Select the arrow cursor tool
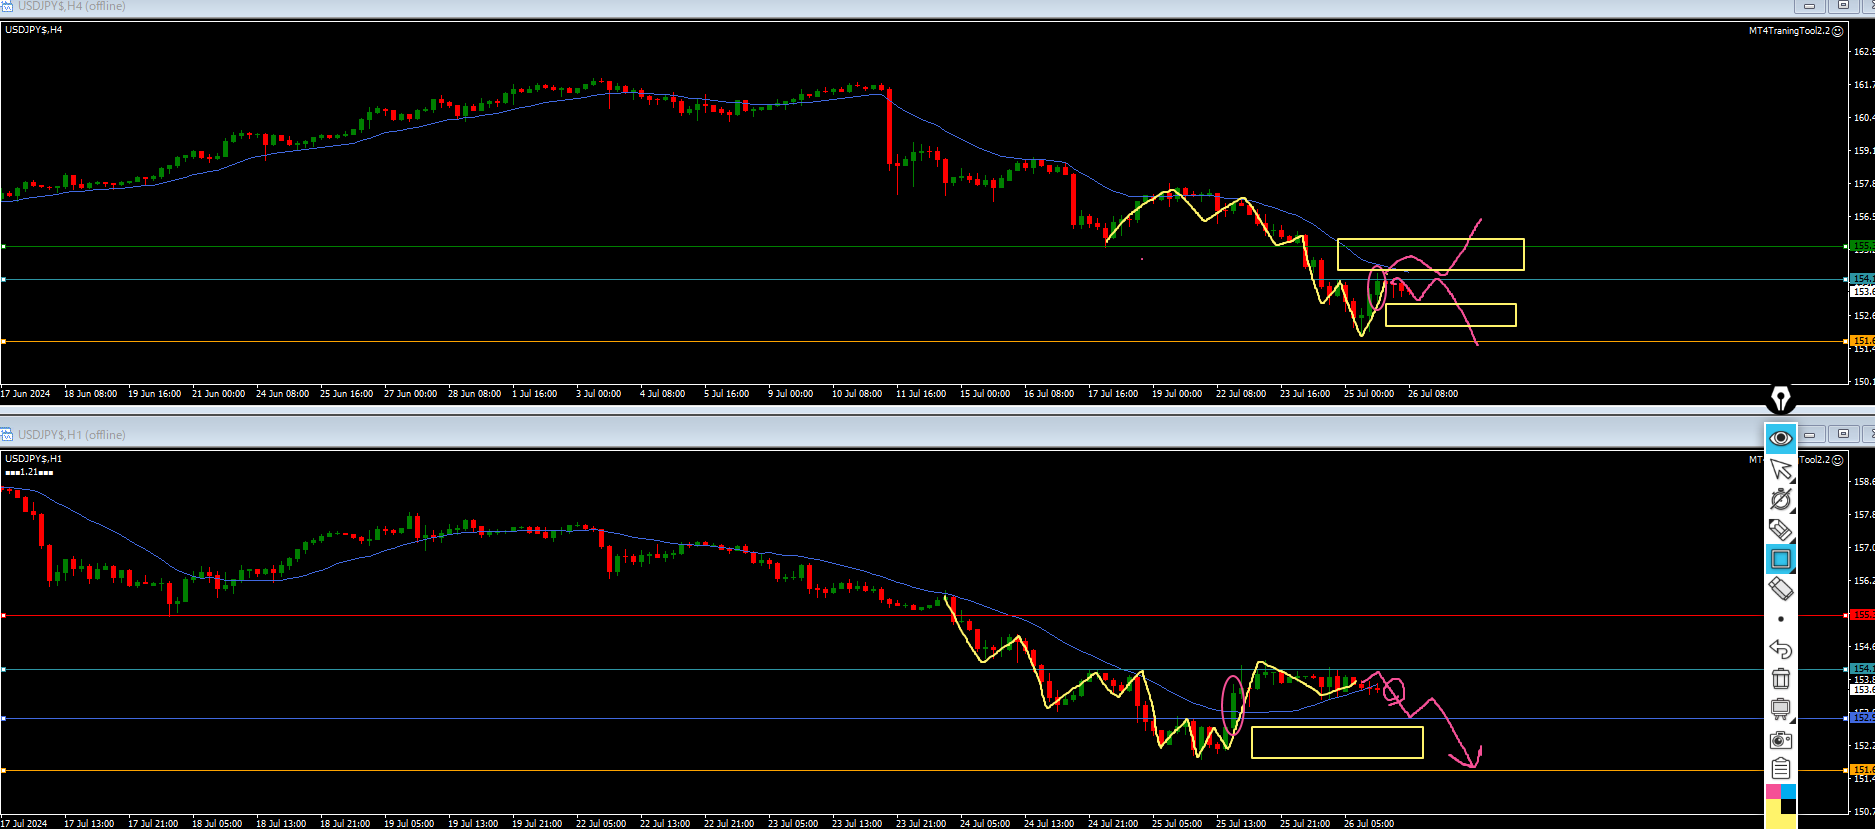1875x829 pixels. click(1780, 469)
